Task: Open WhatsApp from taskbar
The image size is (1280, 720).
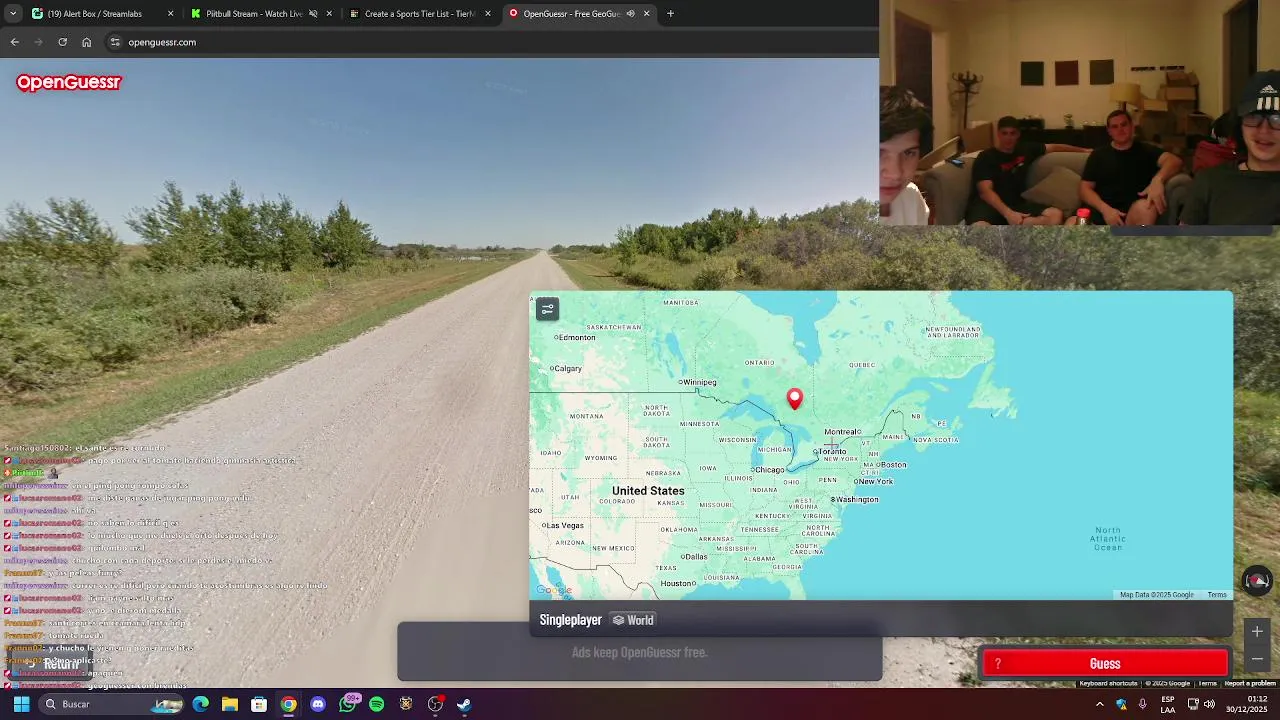Action: tap(347, 704)
